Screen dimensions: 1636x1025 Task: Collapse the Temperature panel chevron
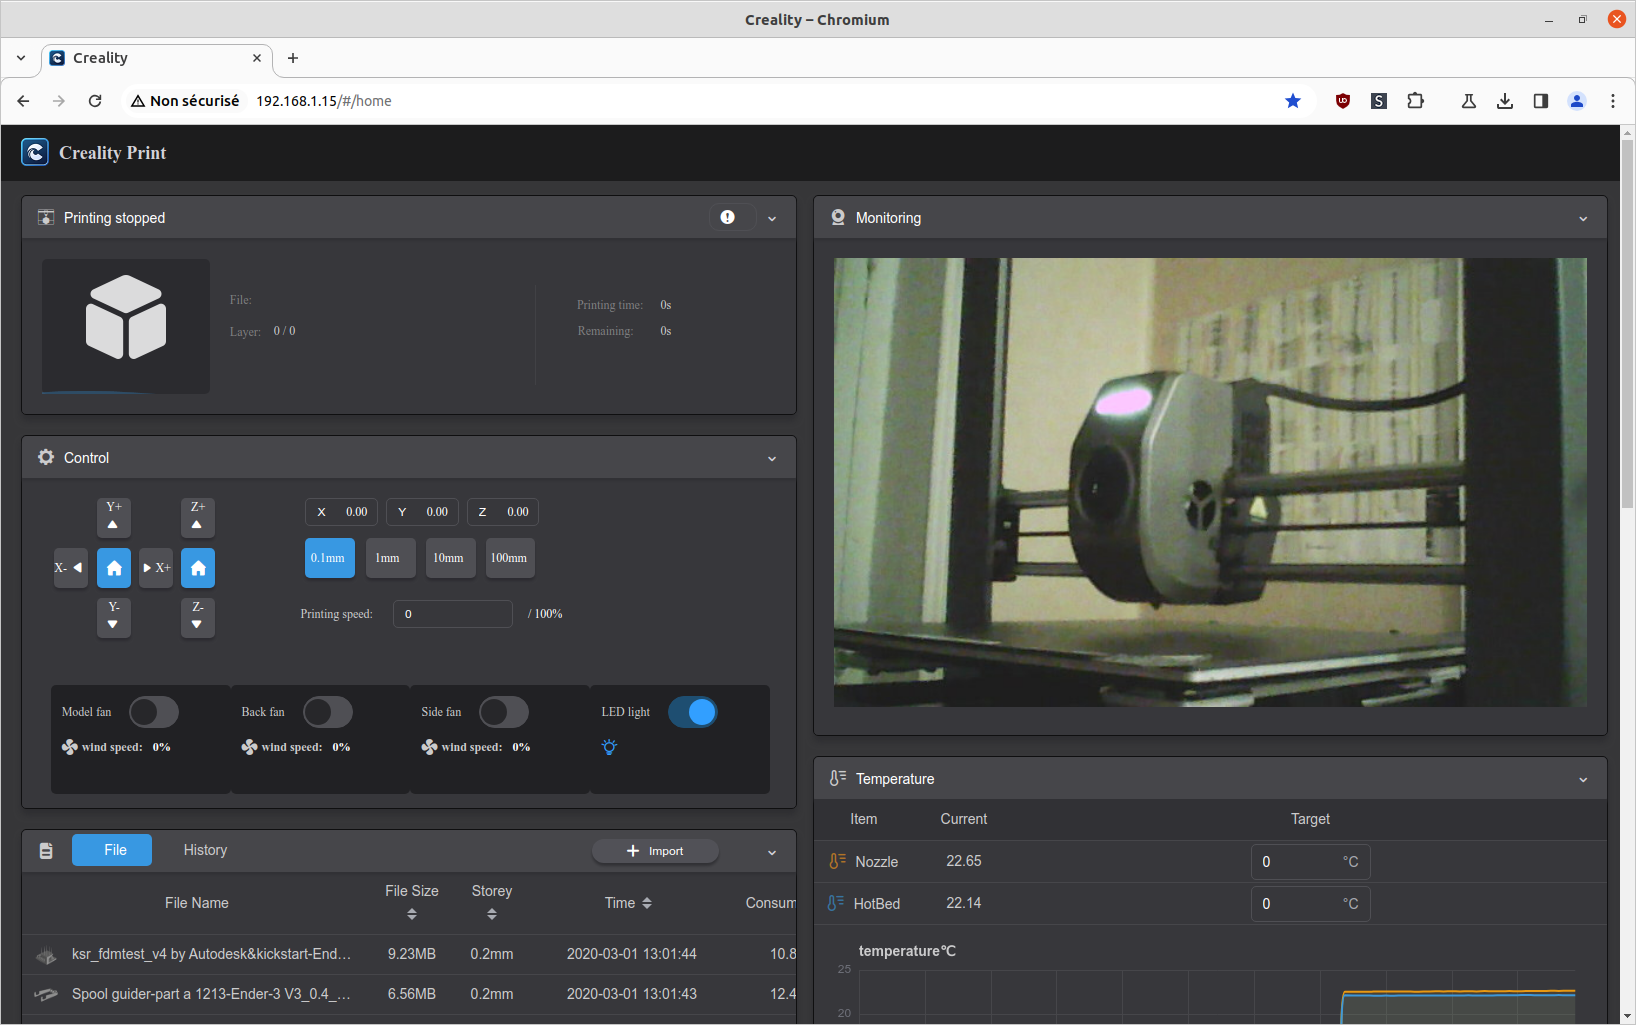tap(1583, 779)
